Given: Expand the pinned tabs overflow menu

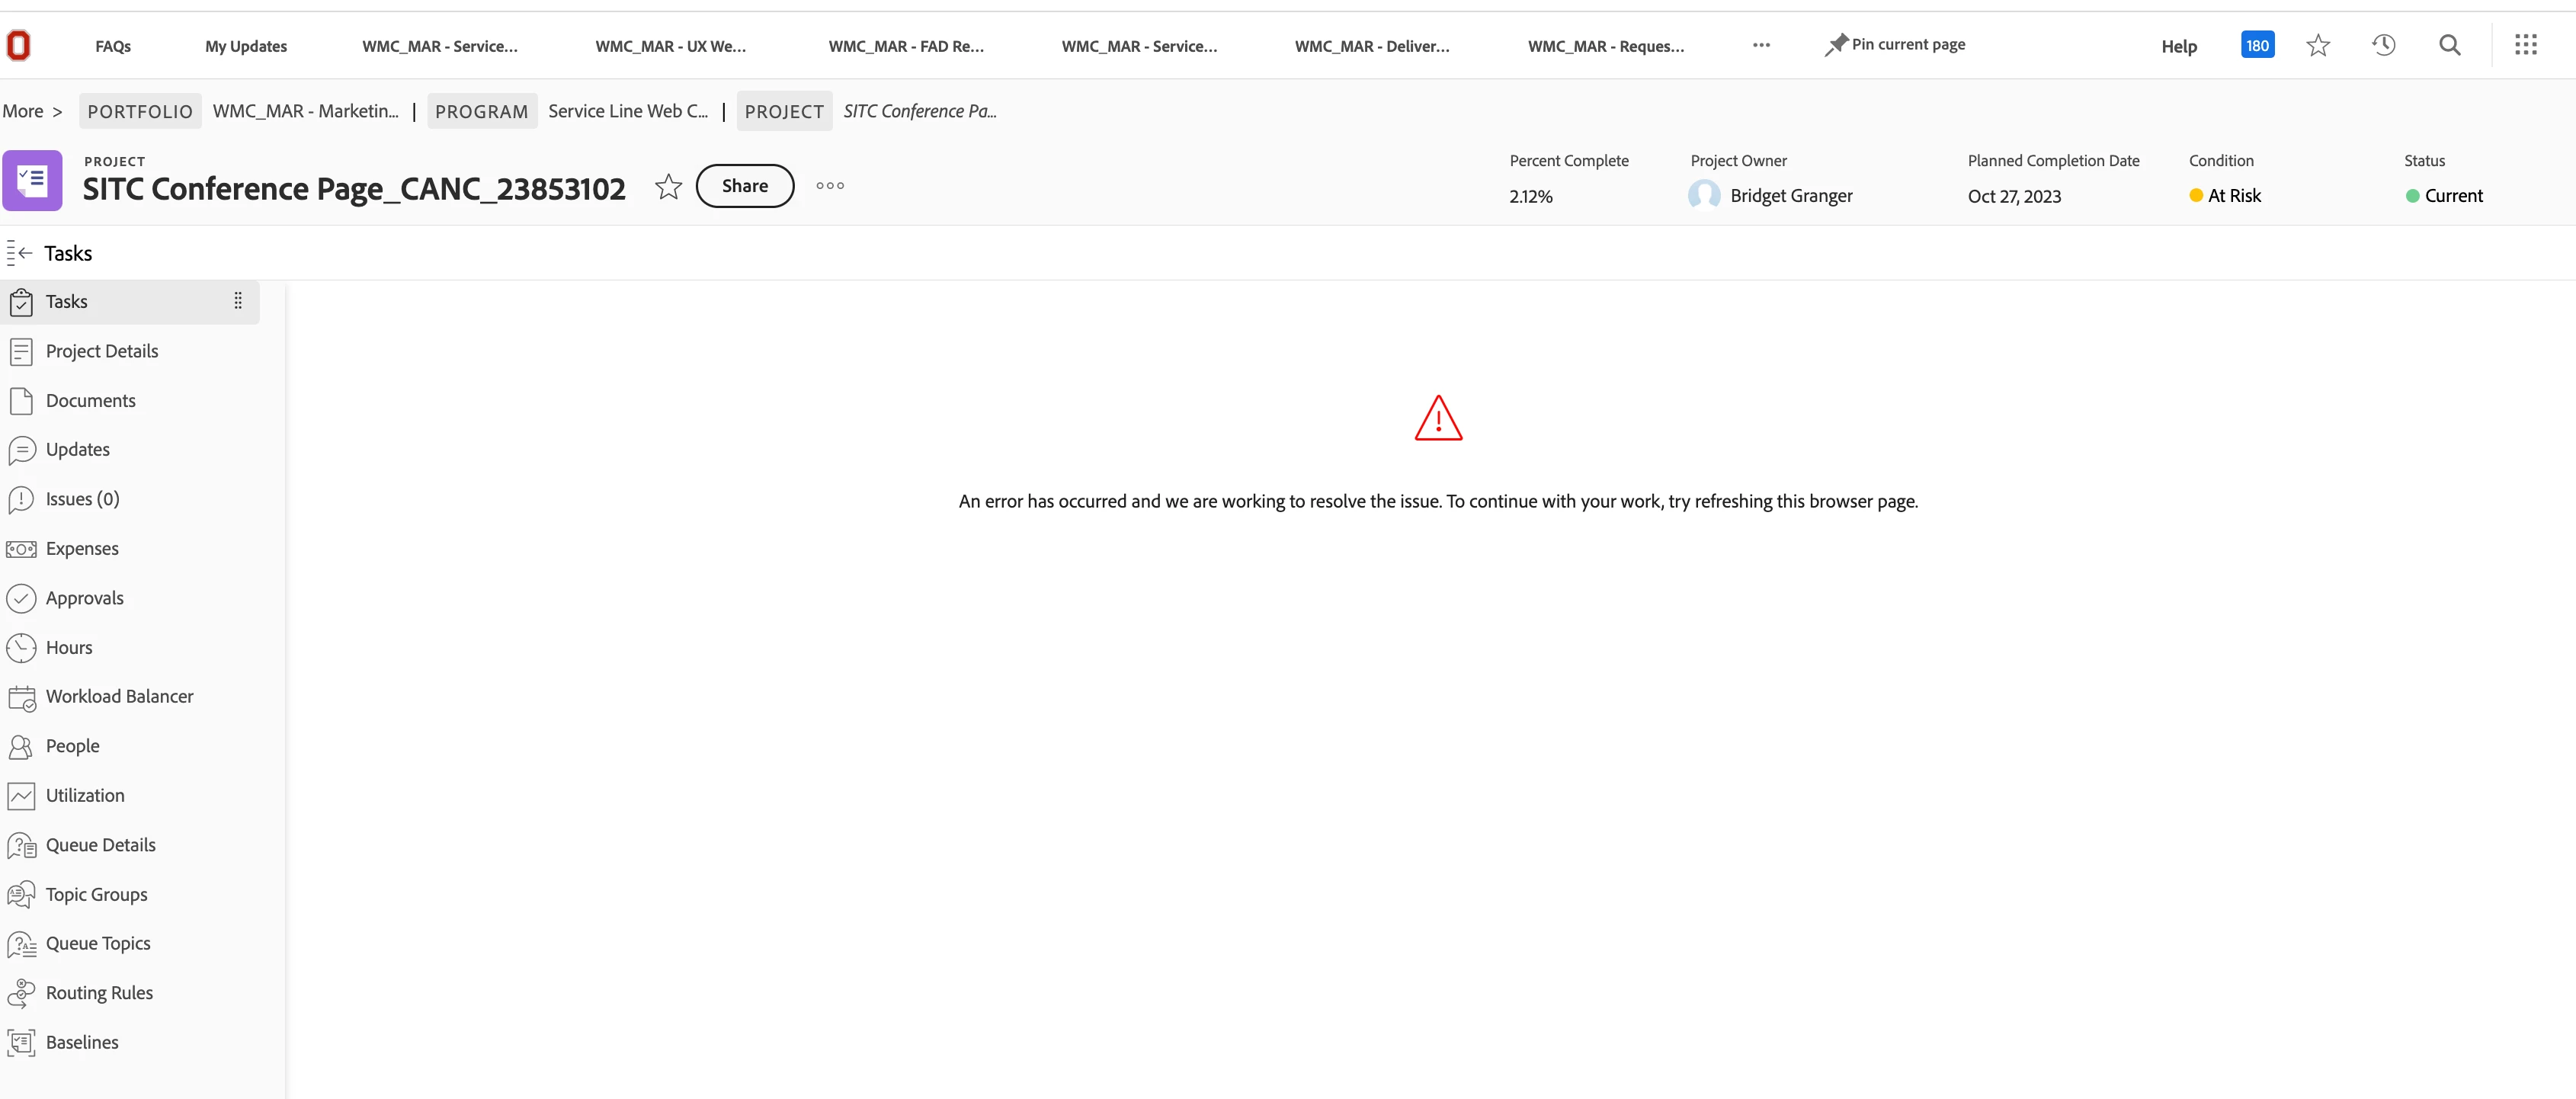Looking at the screenshot, I should click(1761, 45).
